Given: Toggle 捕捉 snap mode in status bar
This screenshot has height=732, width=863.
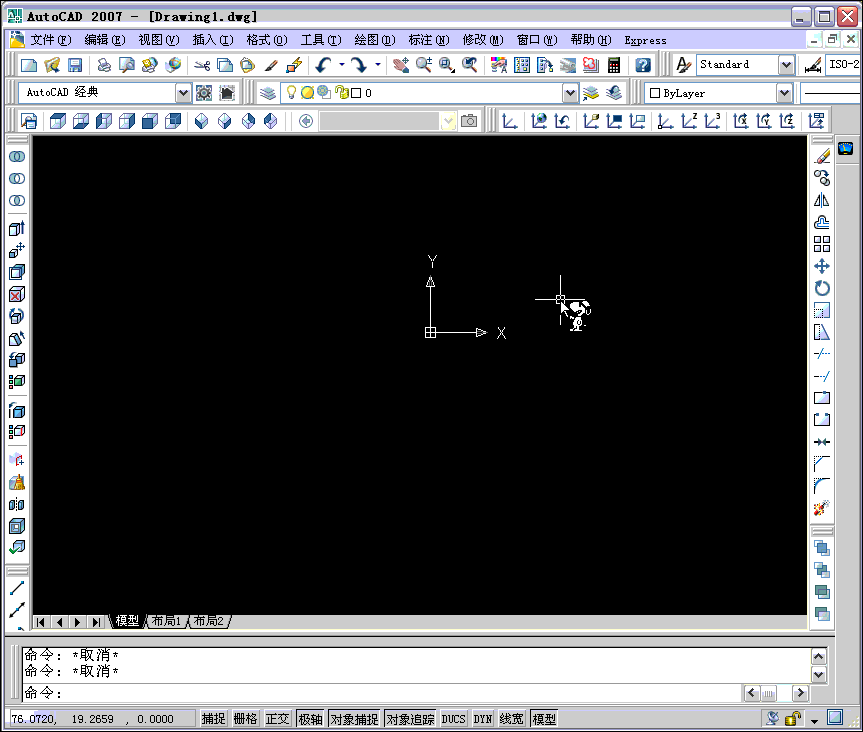Looking at the screenshot, I should pyautogui.click(x=214, y=719).
